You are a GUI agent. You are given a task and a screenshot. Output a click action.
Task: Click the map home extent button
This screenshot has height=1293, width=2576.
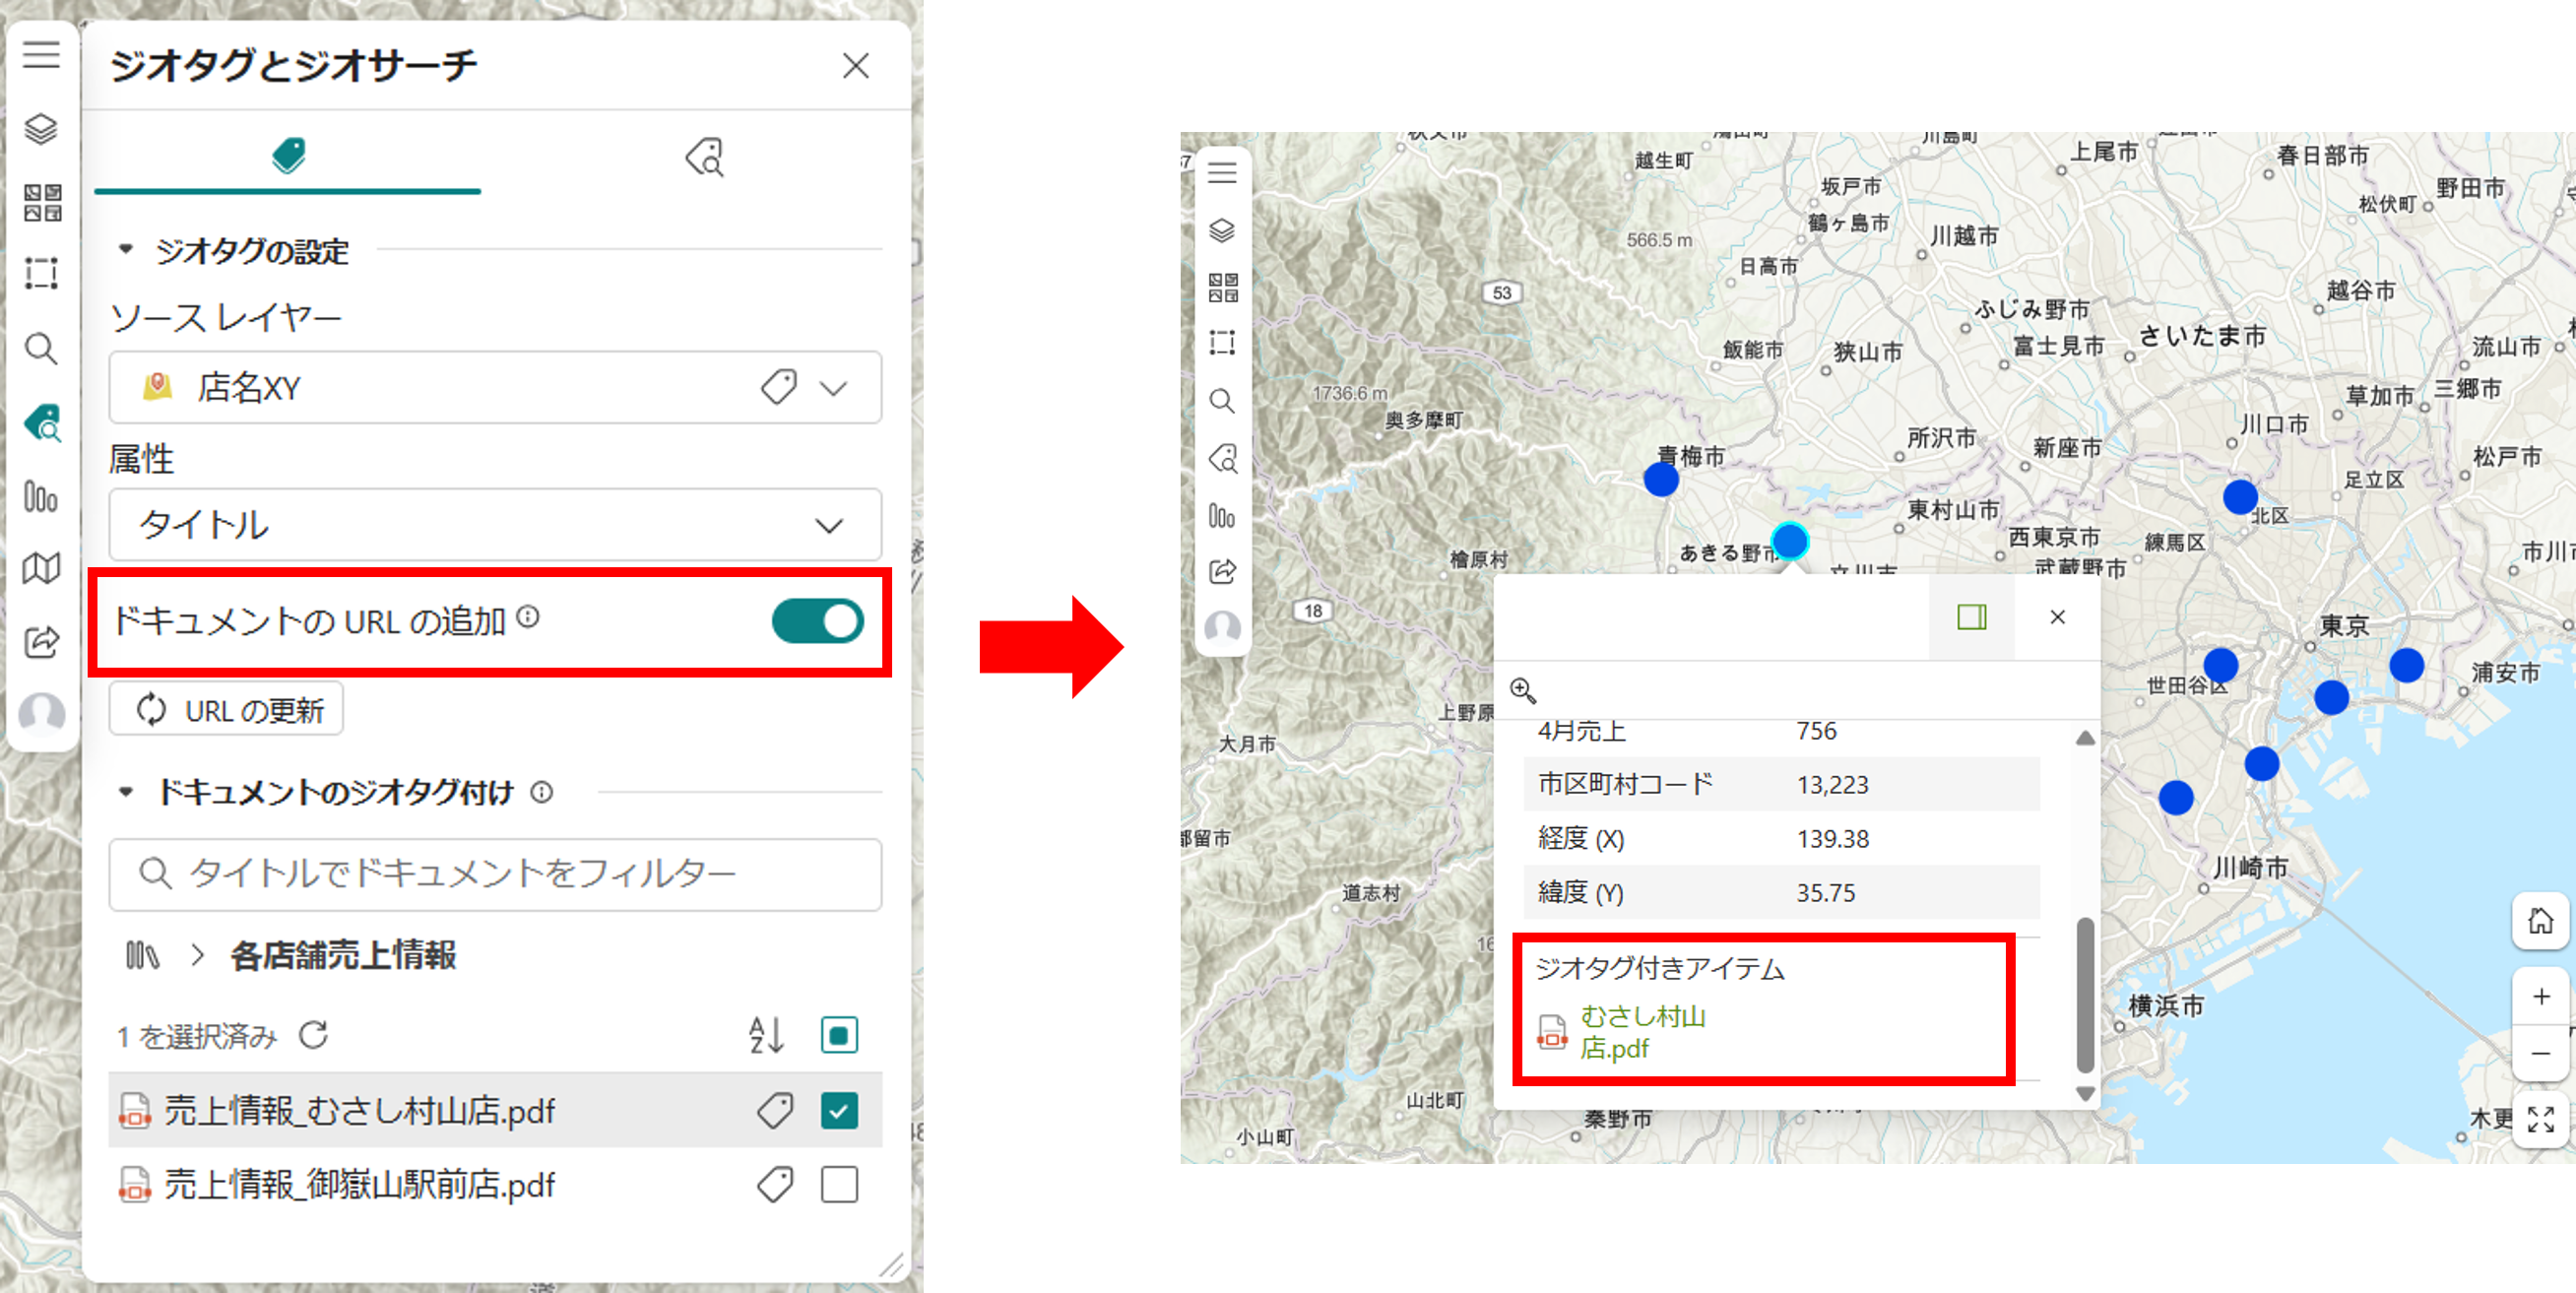point(2540,921)
